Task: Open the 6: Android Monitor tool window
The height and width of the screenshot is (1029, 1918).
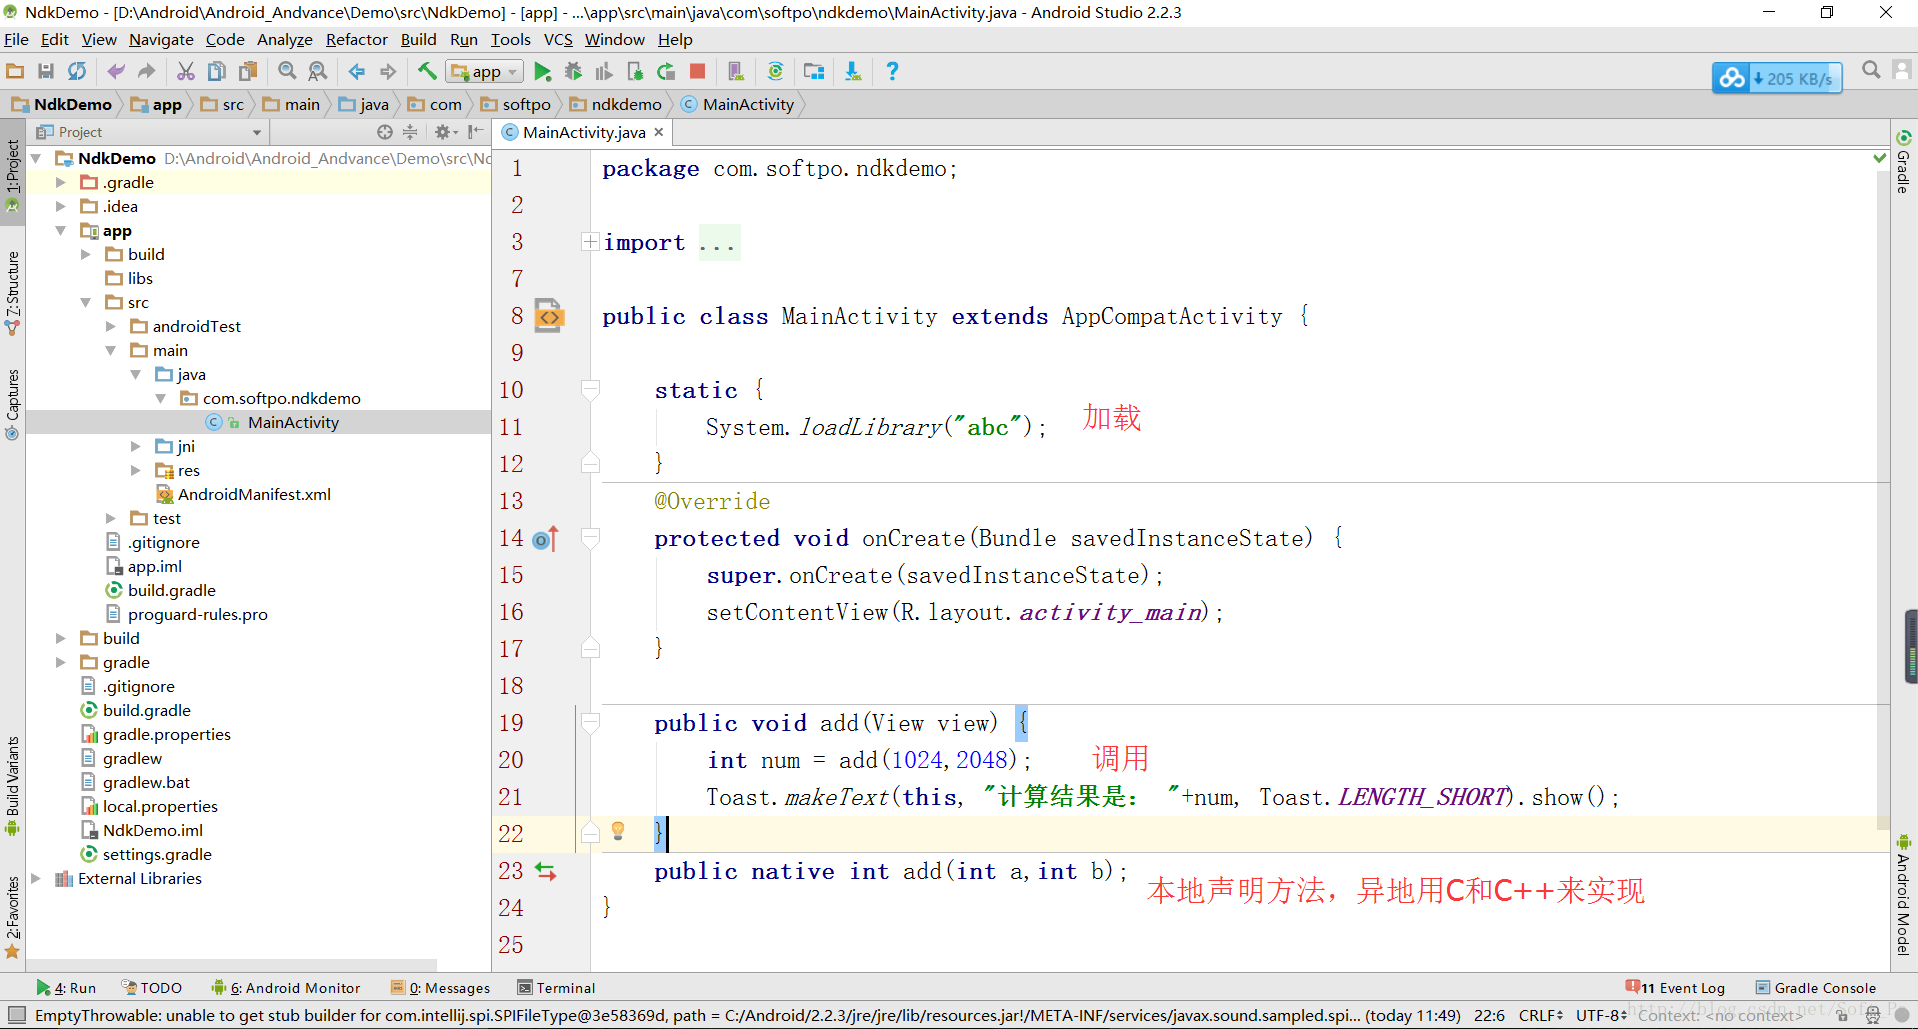Action: click(286, 988)
